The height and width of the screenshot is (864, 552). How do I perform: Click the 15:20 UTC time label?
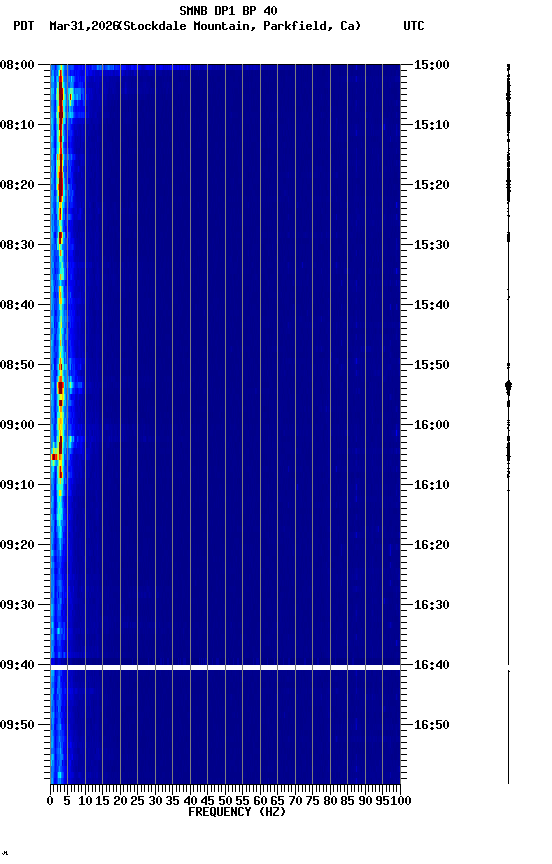pos(431,185)
